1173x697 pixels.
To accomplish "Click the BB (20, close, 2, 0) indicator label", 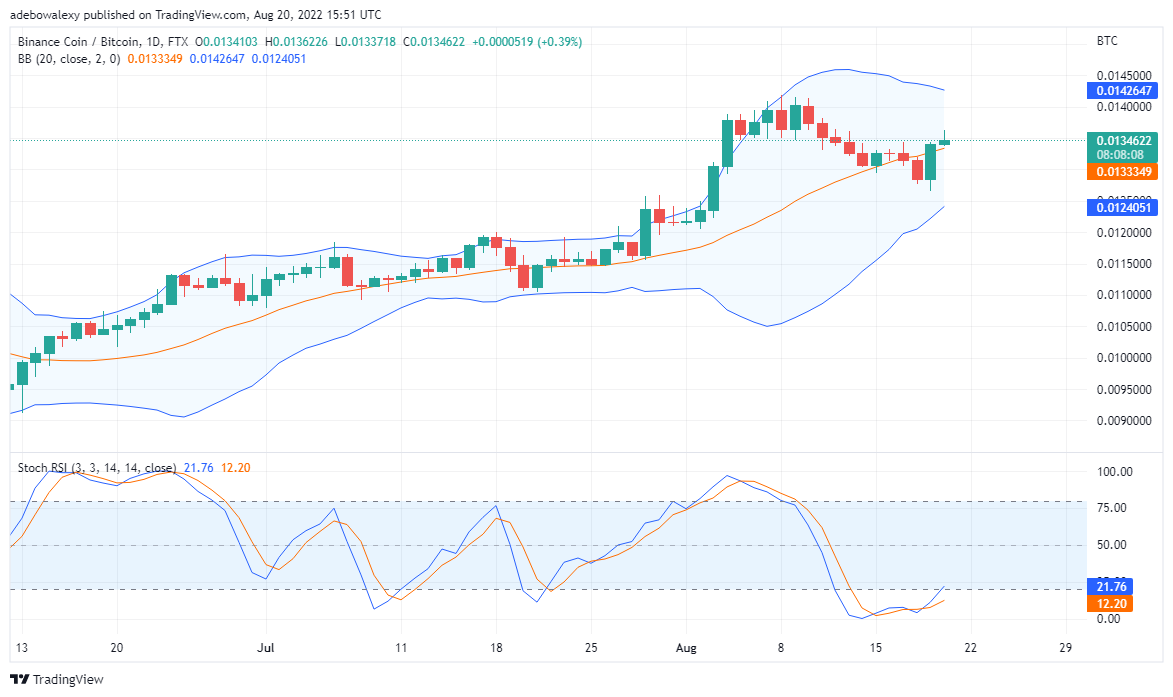I will tap(69, 58).
